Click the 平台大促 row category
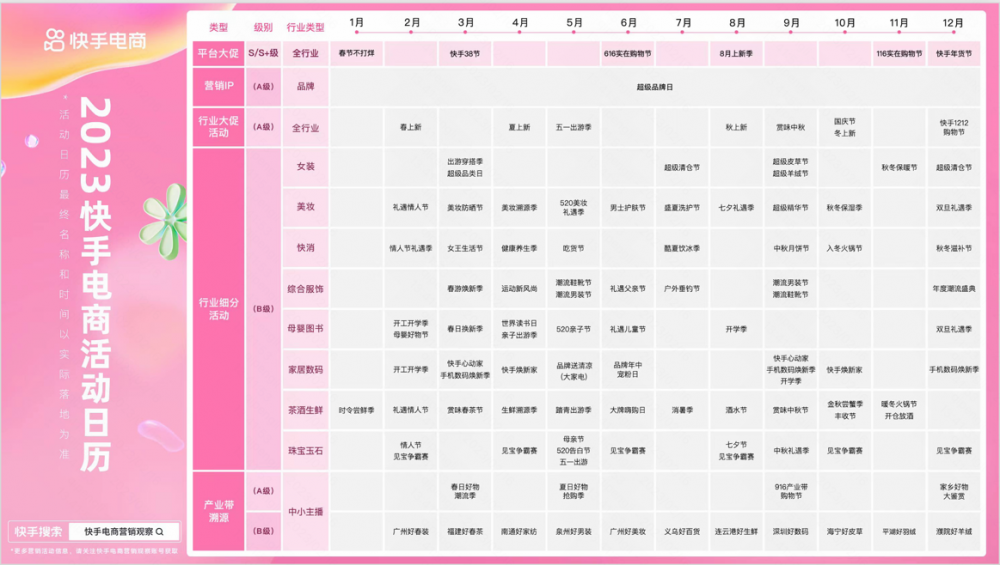Viewport: 1000px width, 565px height. click(x=217, y=54)
